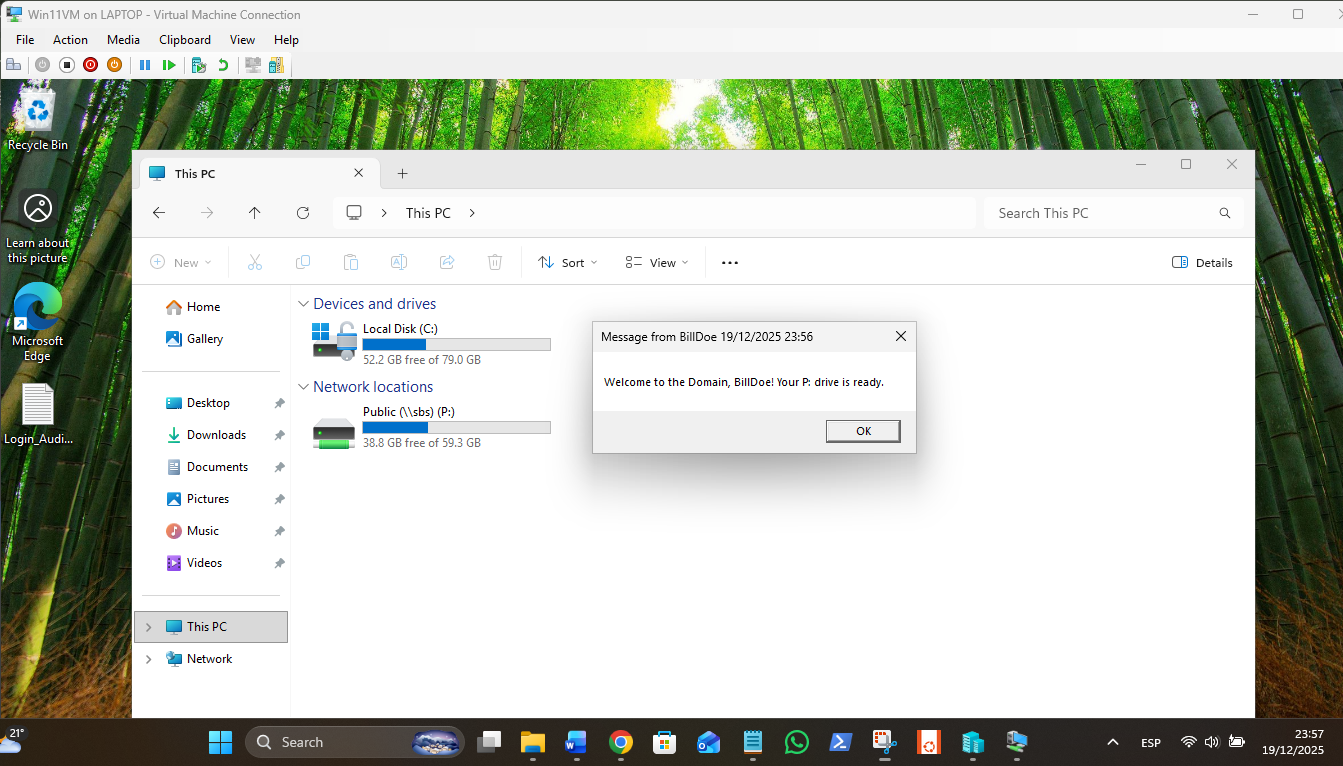
Task: Open WhatsApp from the taskbar
Action: click(797, 742)
